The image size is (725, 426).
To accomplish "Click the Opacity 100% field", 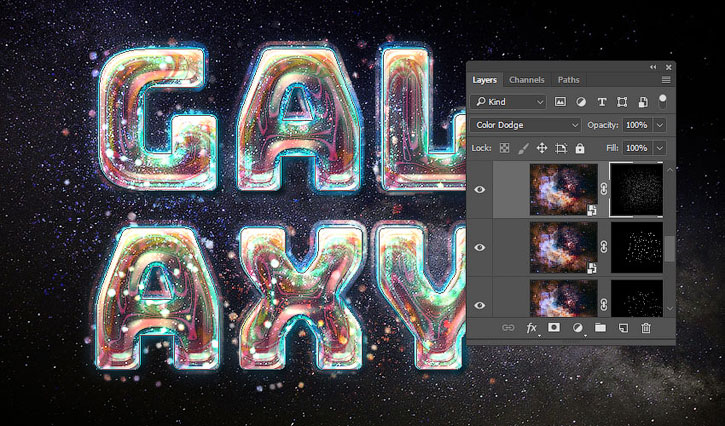I will click(x=637, y=125).
